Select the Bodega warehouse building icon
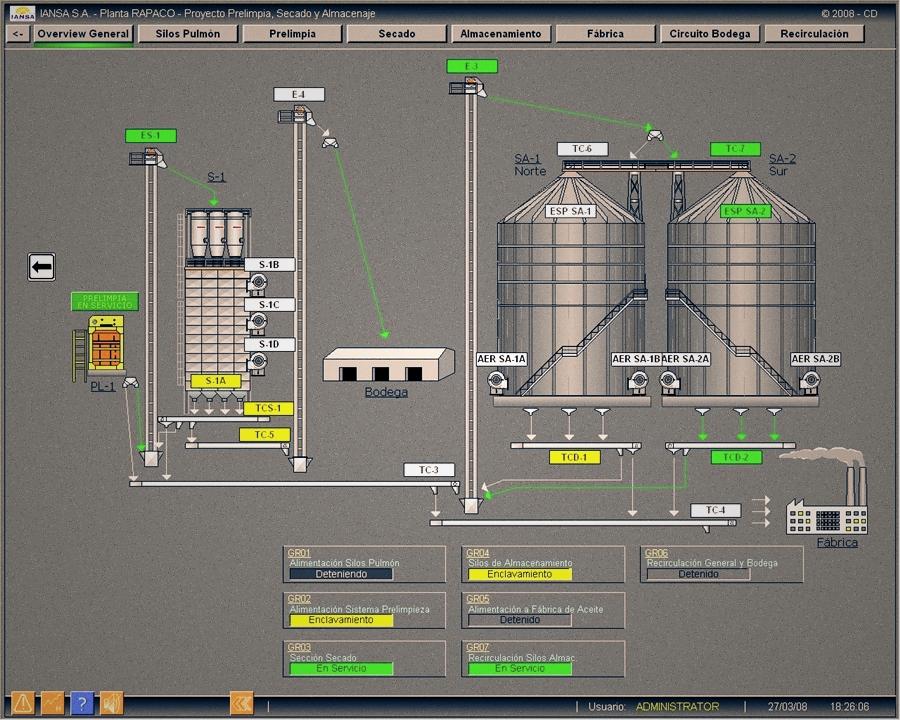 click(386, 364)
